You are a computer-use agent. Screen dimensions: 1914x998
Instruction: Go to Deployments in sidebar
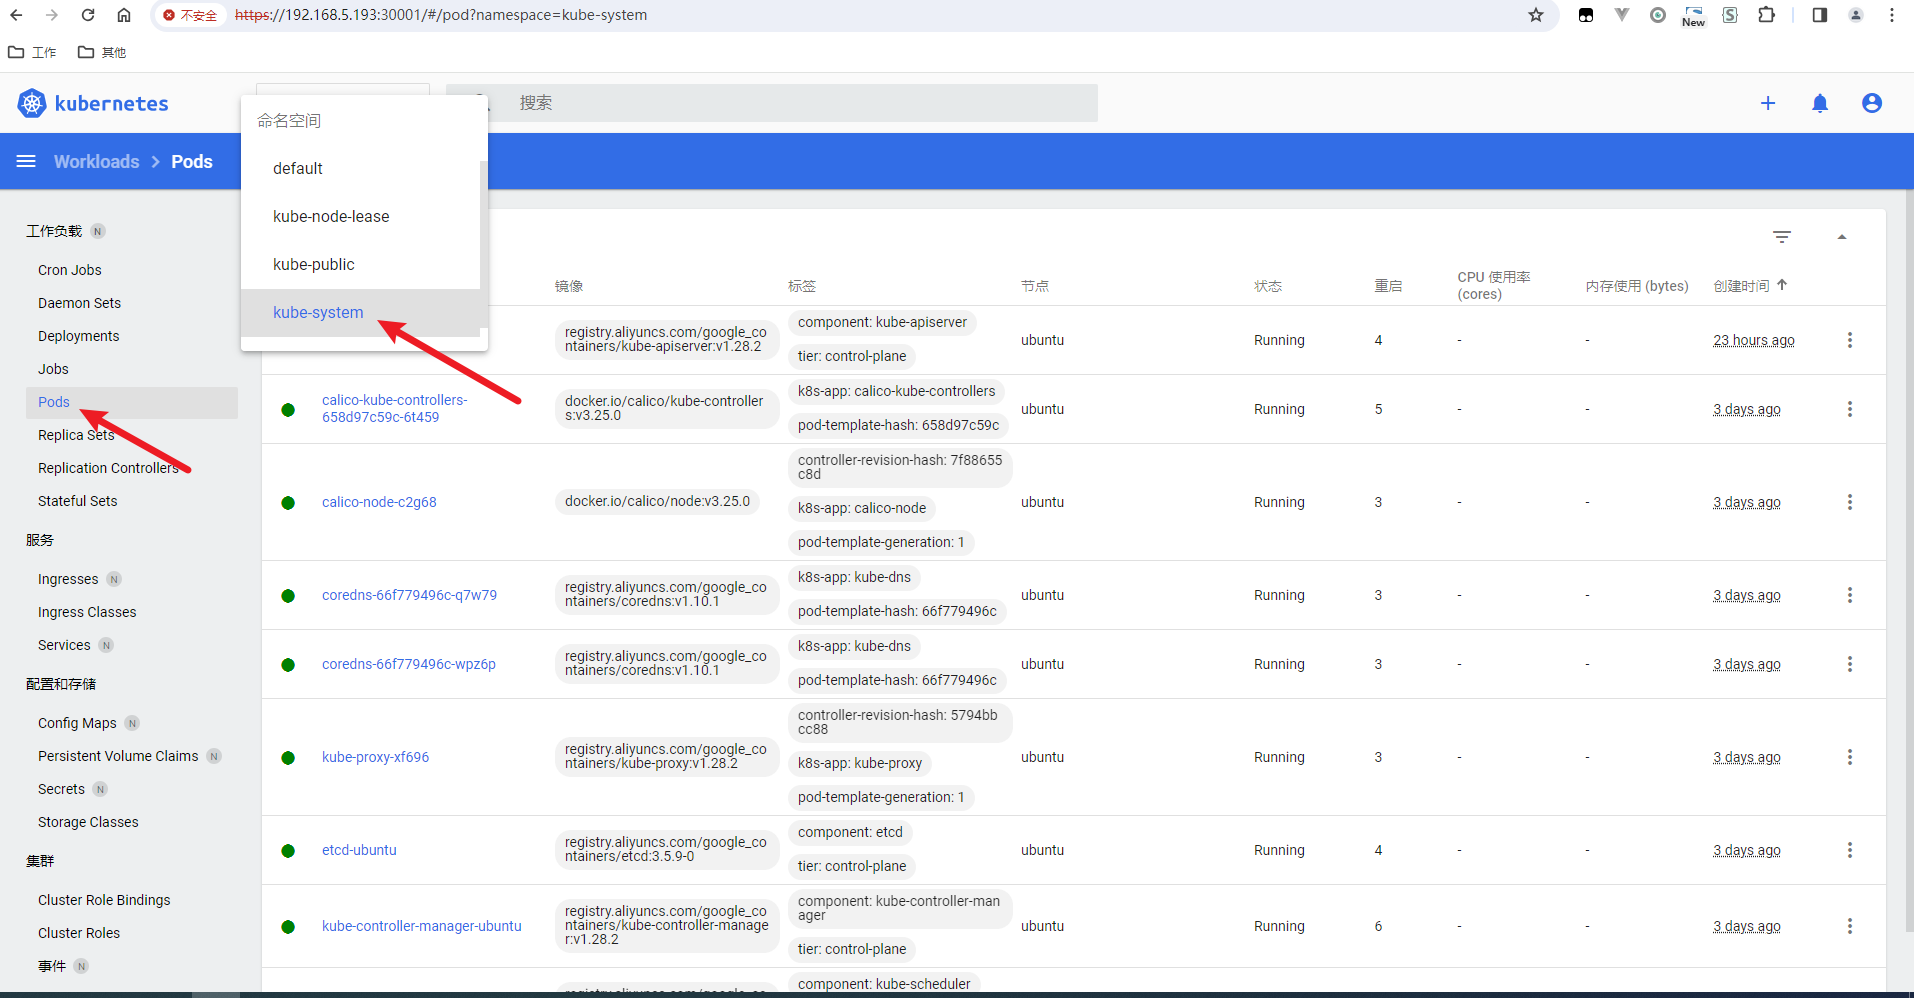(78, 336)
